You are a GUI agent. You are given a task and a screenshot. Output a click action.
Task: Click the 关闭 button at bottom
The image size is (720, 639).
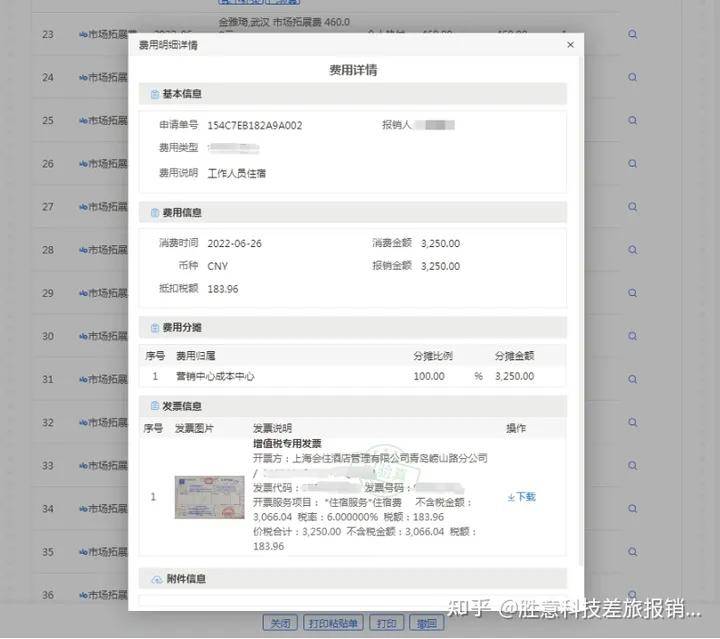tap(280, 623)
